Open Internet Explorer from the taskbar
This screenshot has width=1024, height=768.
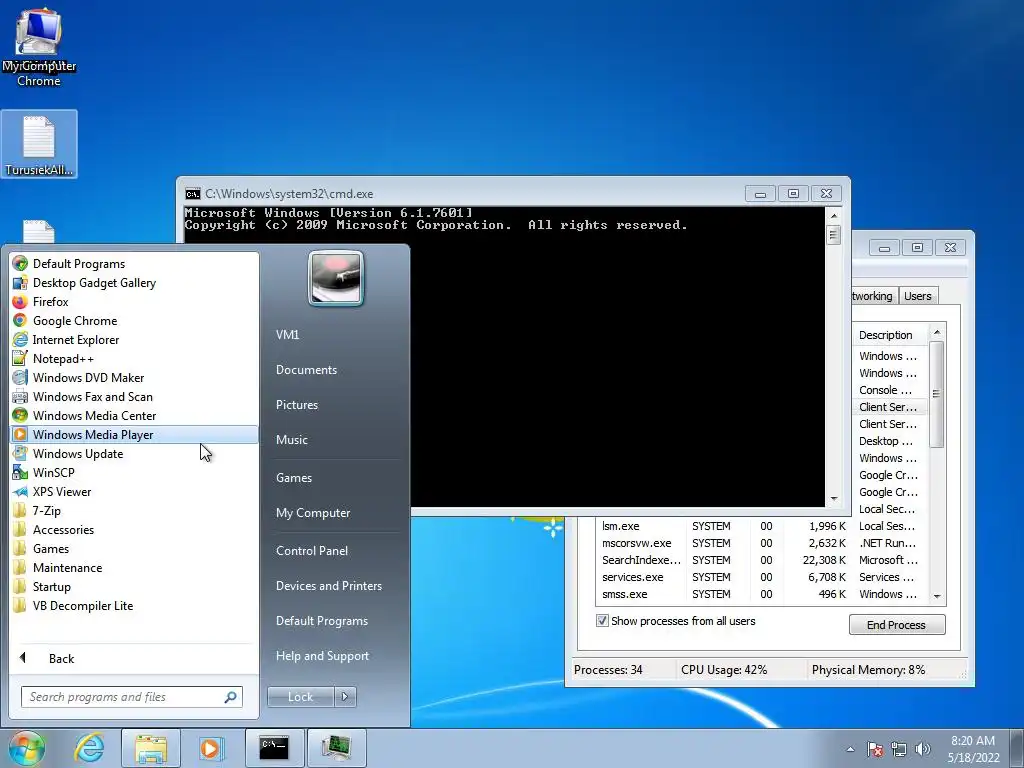click(x=89, y=748)
